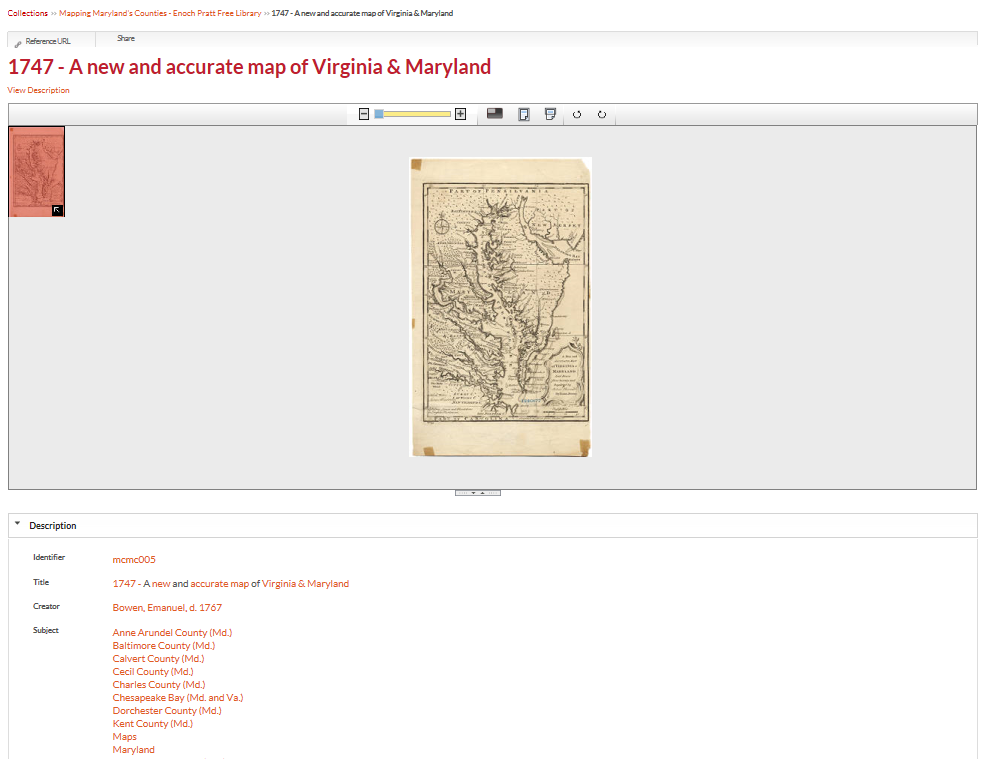
Task: Open the Dorchester County (Md.) subject
Action: 167,711
